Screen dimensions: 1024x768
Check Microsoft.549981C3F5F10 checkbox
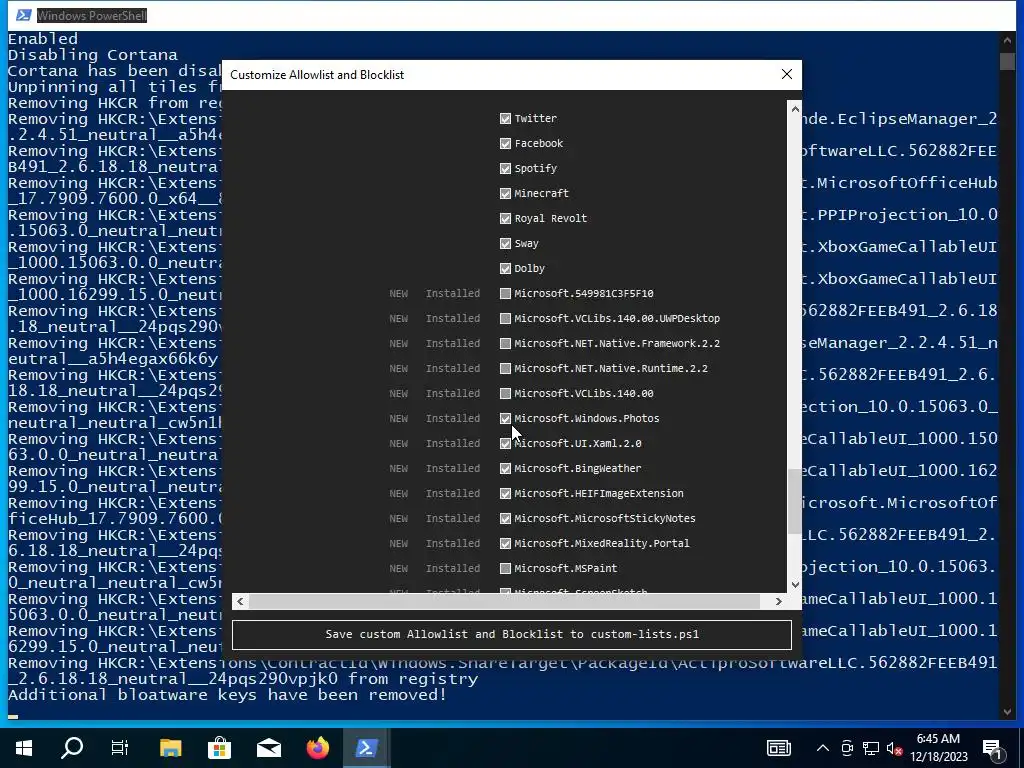point(505,293)
